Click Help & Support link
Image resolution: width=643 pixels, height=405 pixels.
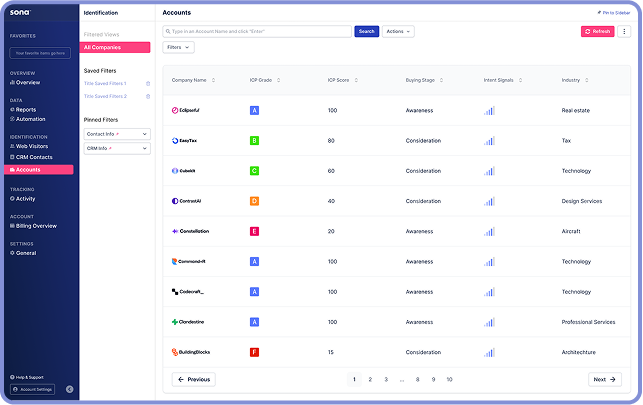(27, 377)
